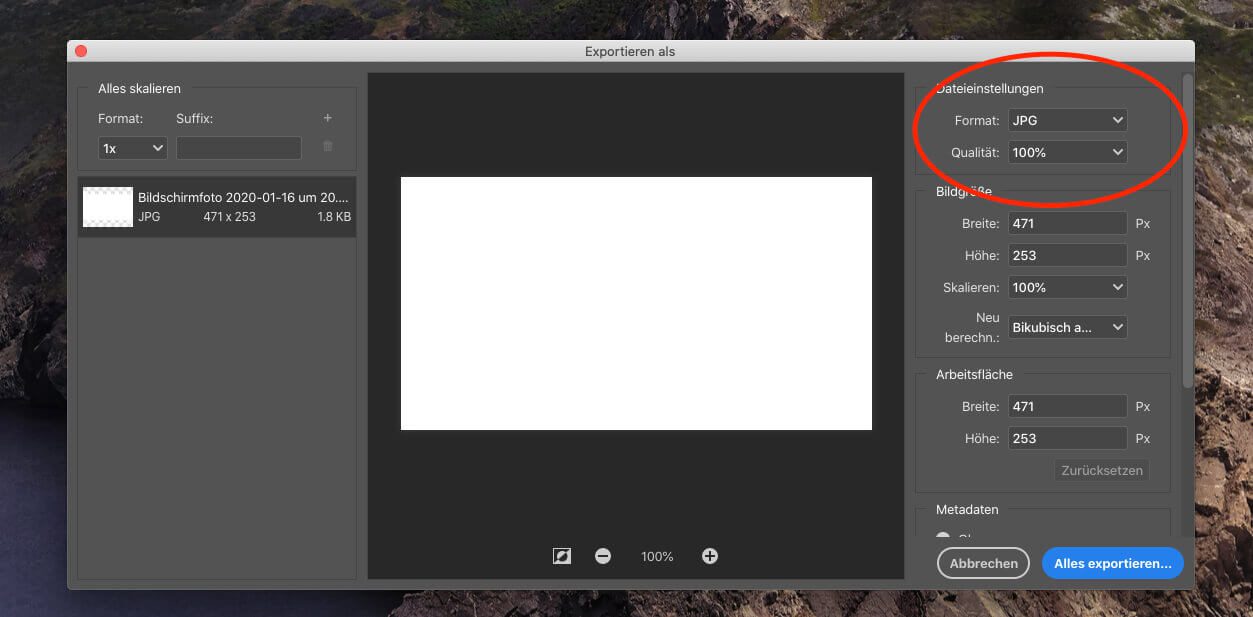
Task: Zoom out with the minus icon
Action: (603, 556)
